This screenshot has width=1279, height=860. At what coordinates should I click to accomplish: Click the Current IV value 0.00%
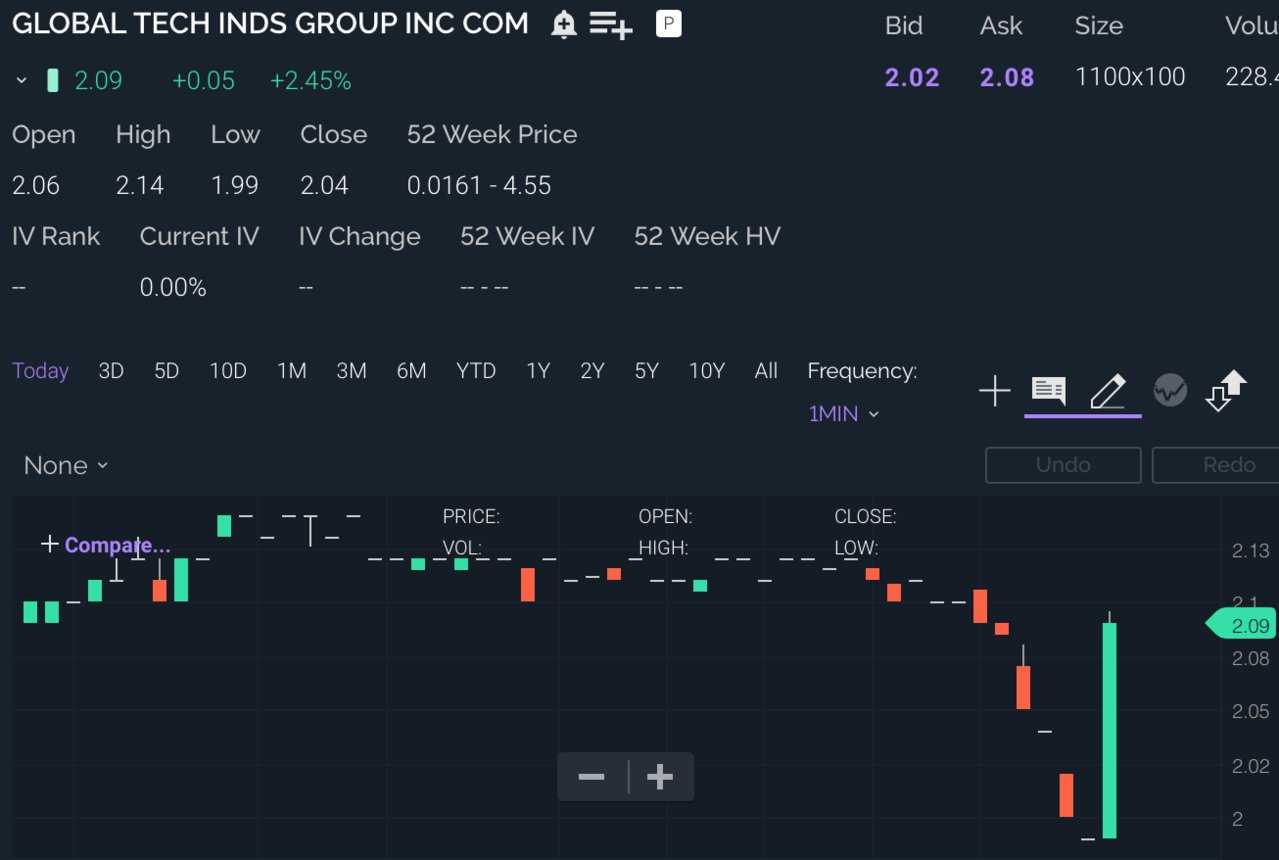pyautogui.click(x=173, y=288)
